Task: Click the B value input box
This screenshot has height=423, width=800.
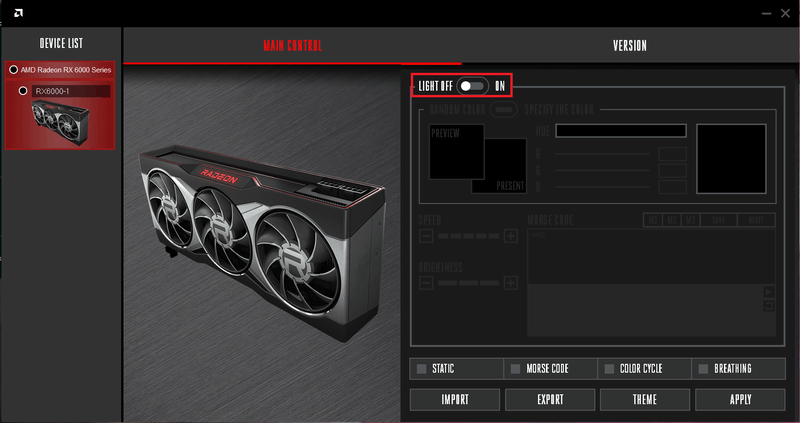Action: 672,187
